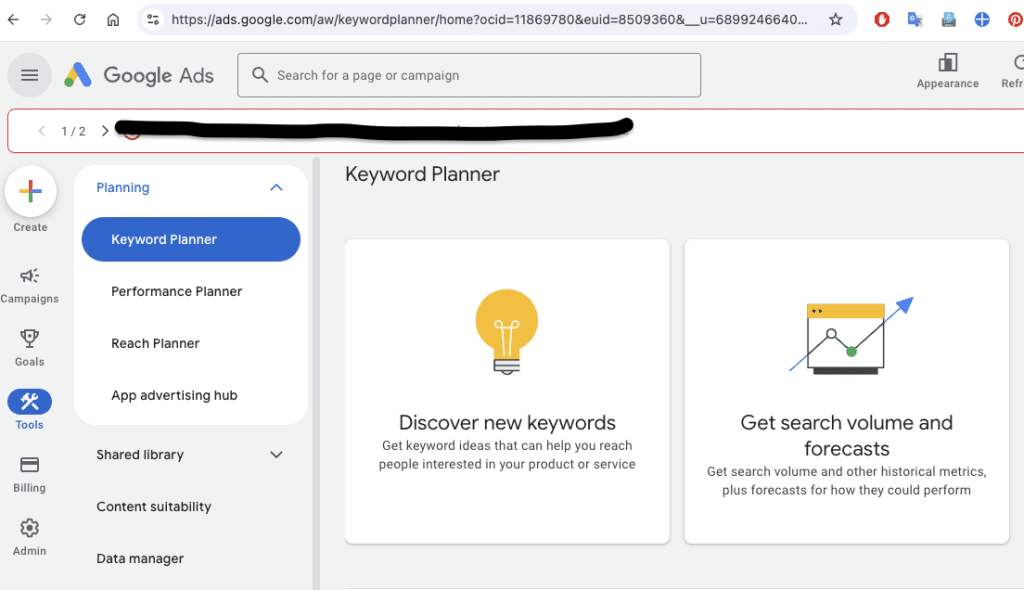This screenshot has height=590, width=1024.
Task: Click the Create plus button
Action: pyautogui.click(x=30, y=191)
